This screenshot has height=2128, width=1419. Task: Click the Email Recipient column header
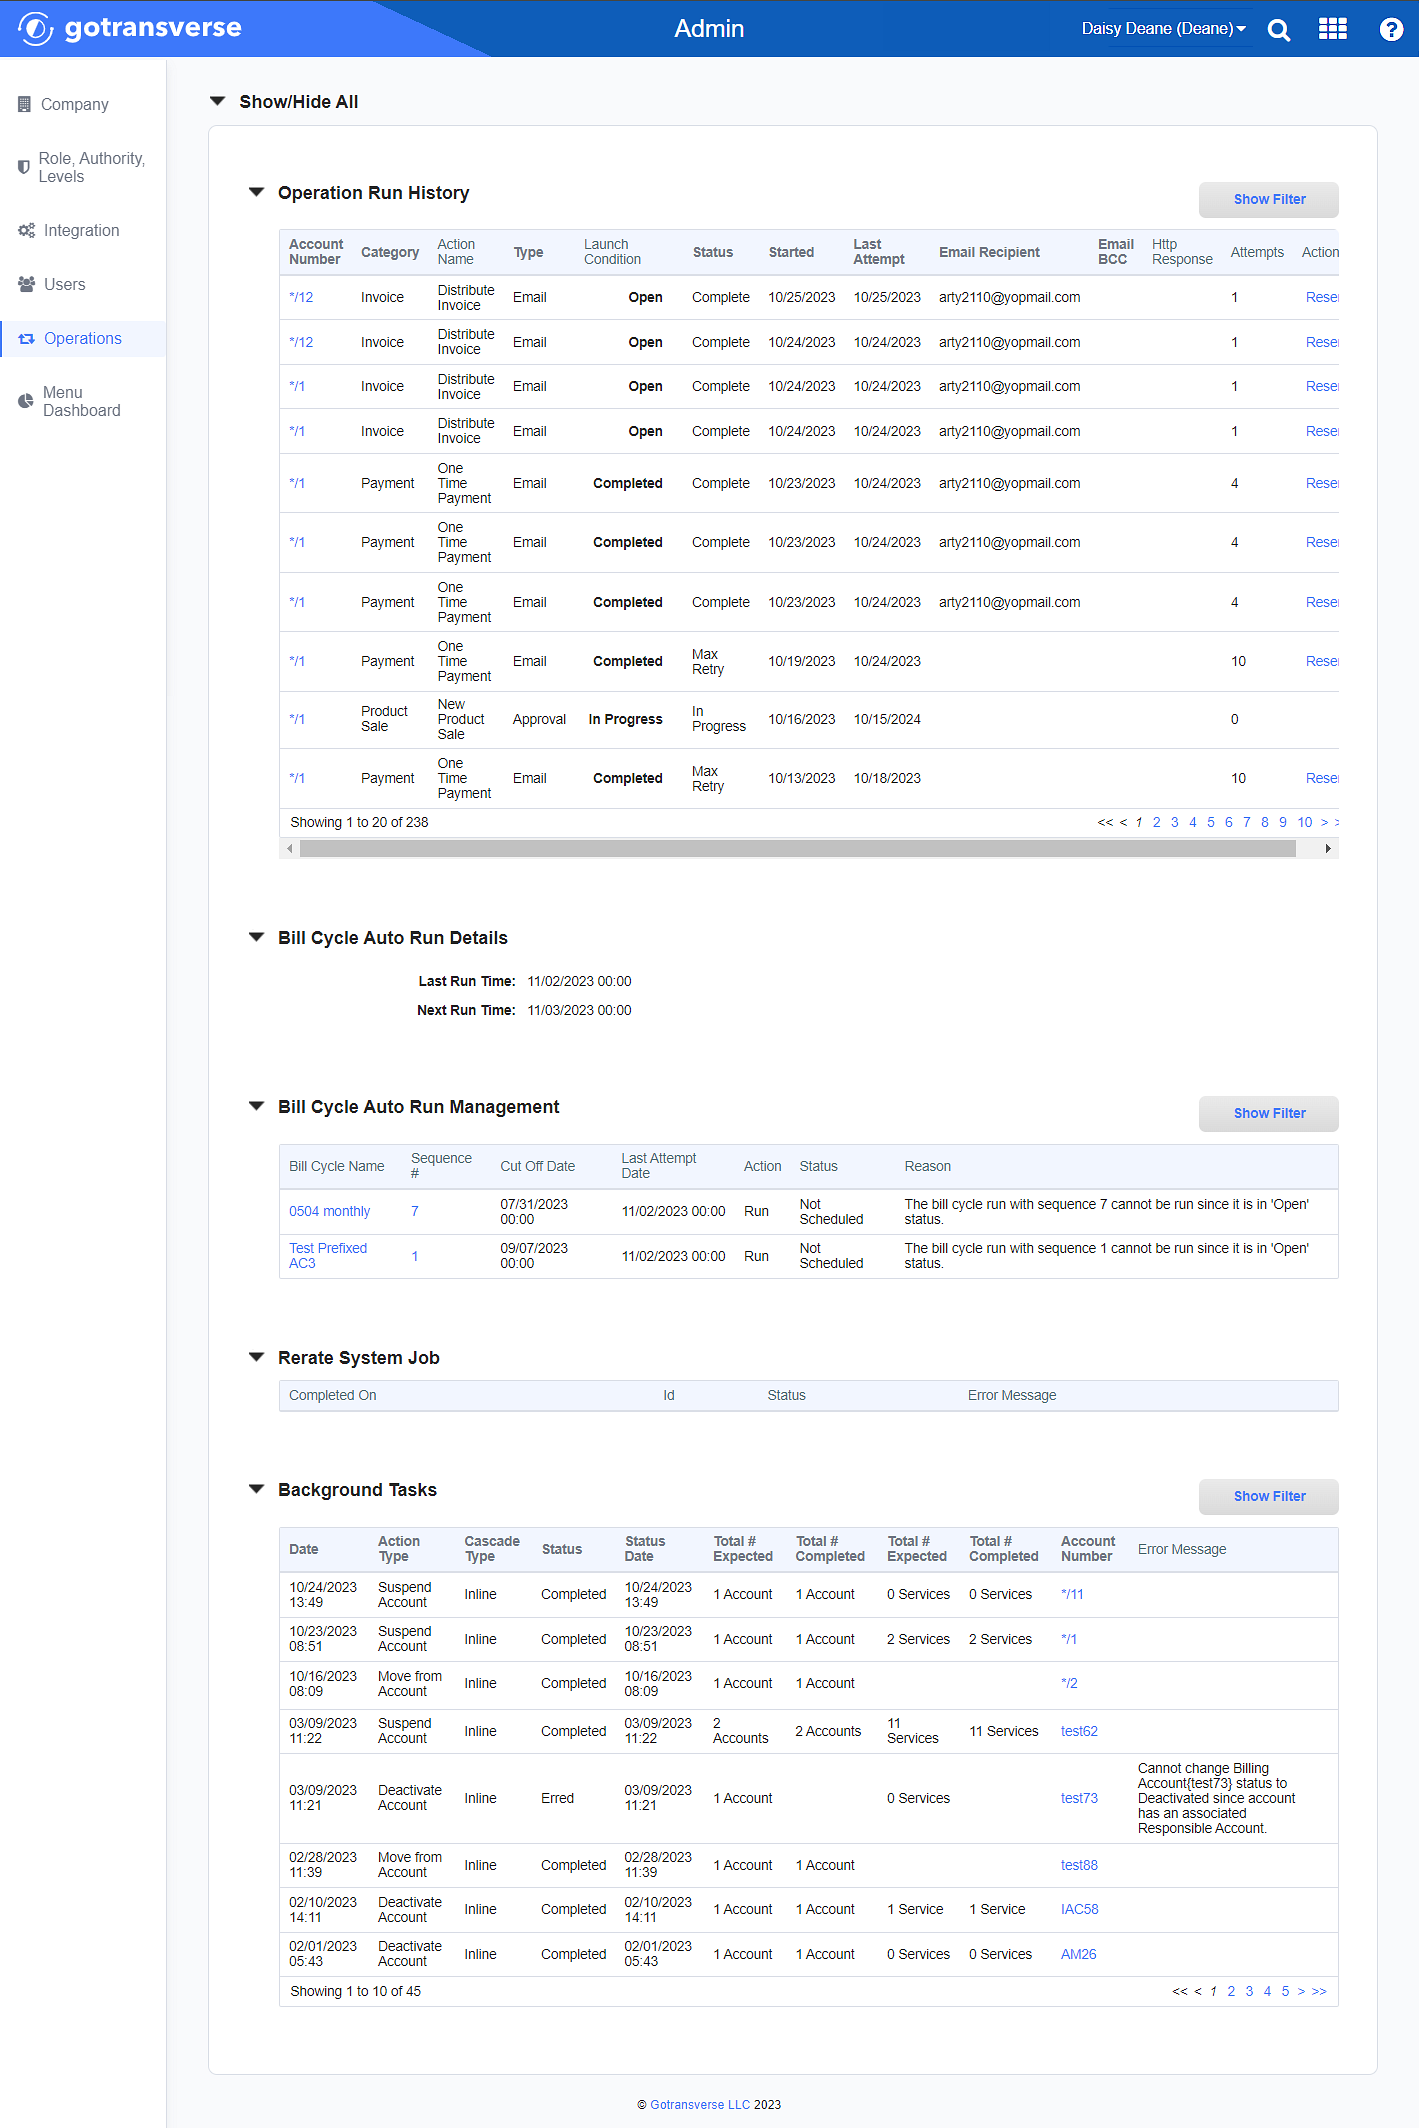(989, 252)
